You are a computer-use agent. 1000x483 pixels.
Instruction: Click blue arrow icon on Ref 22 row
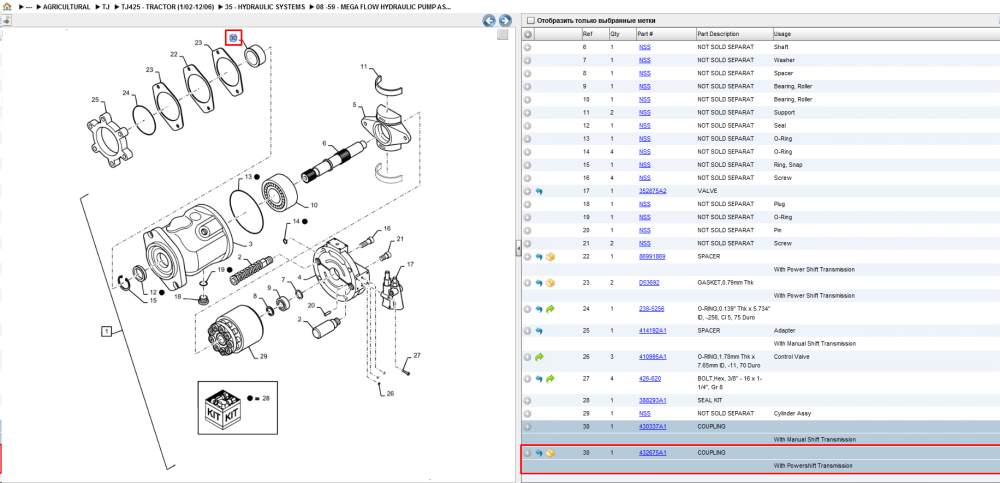point(538,256)
